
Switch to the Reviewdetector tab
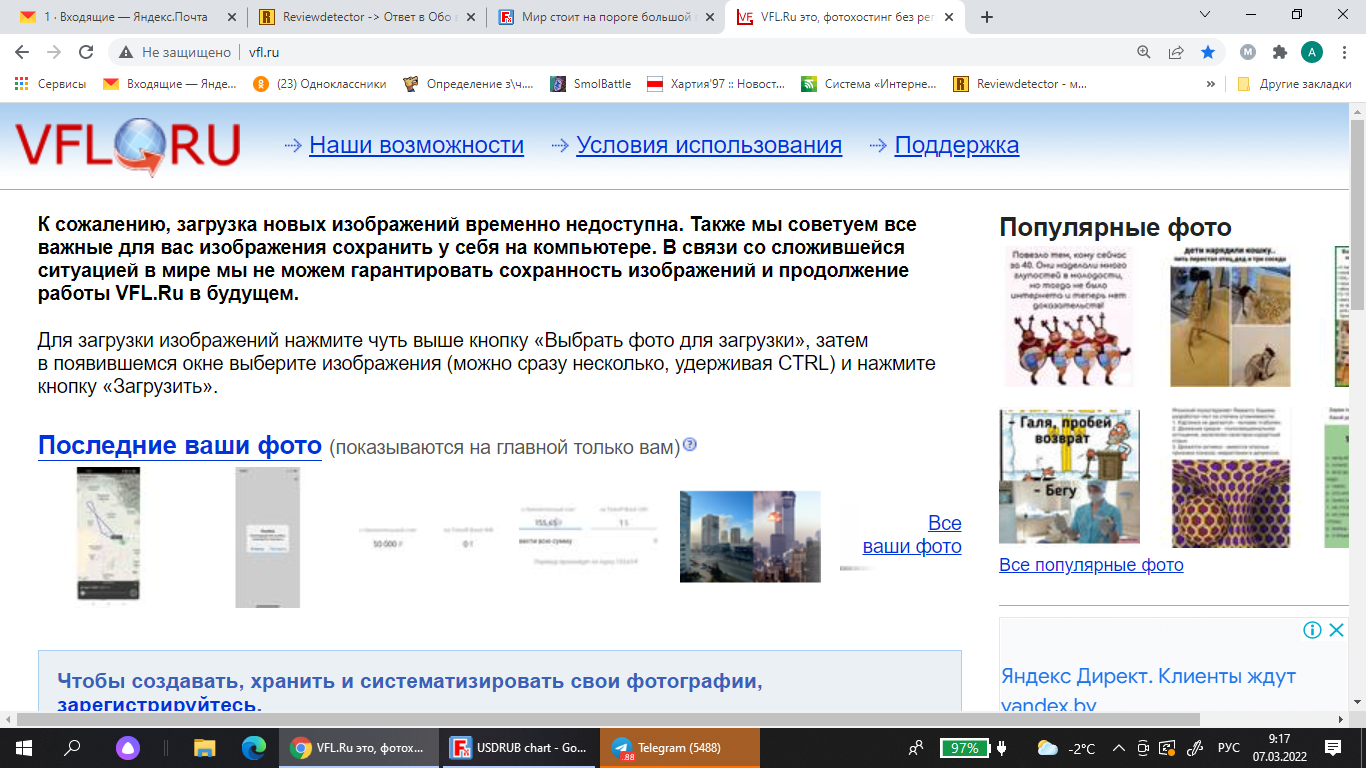pos(366,17)
